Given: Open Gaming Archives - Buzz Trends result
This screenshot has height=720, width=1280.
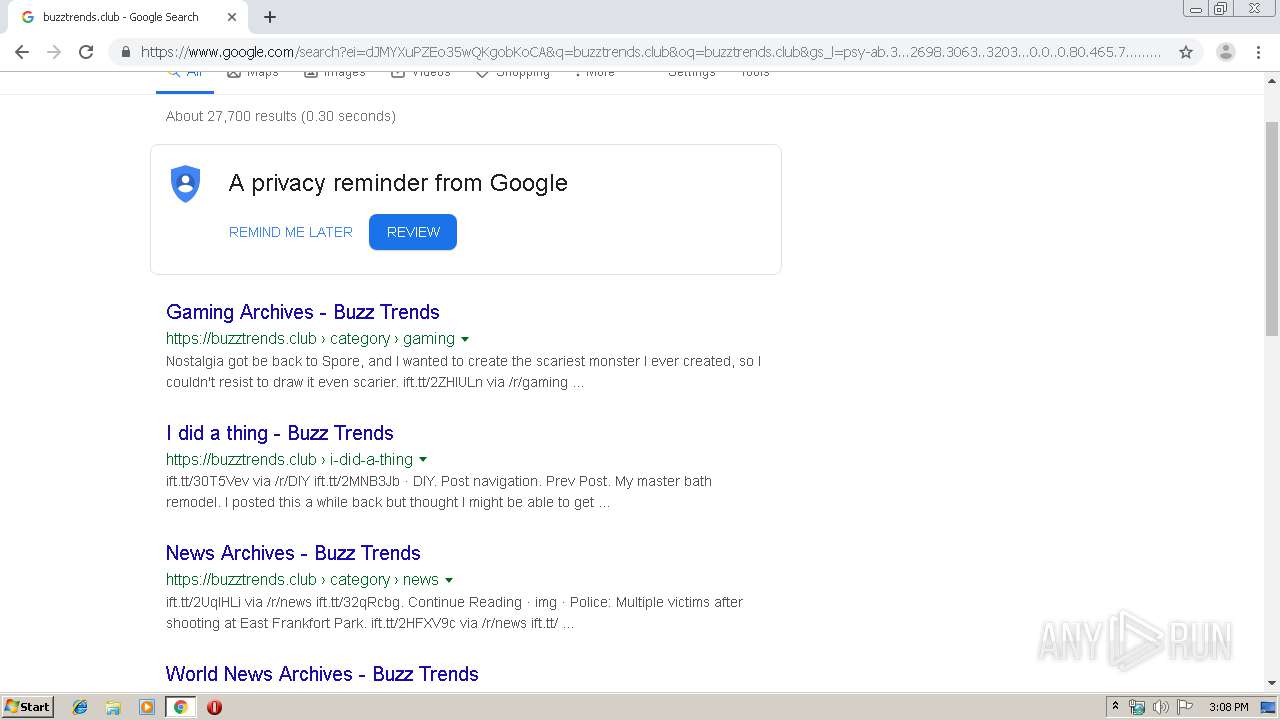Looking at the screenshot, I should click(303, 312).
